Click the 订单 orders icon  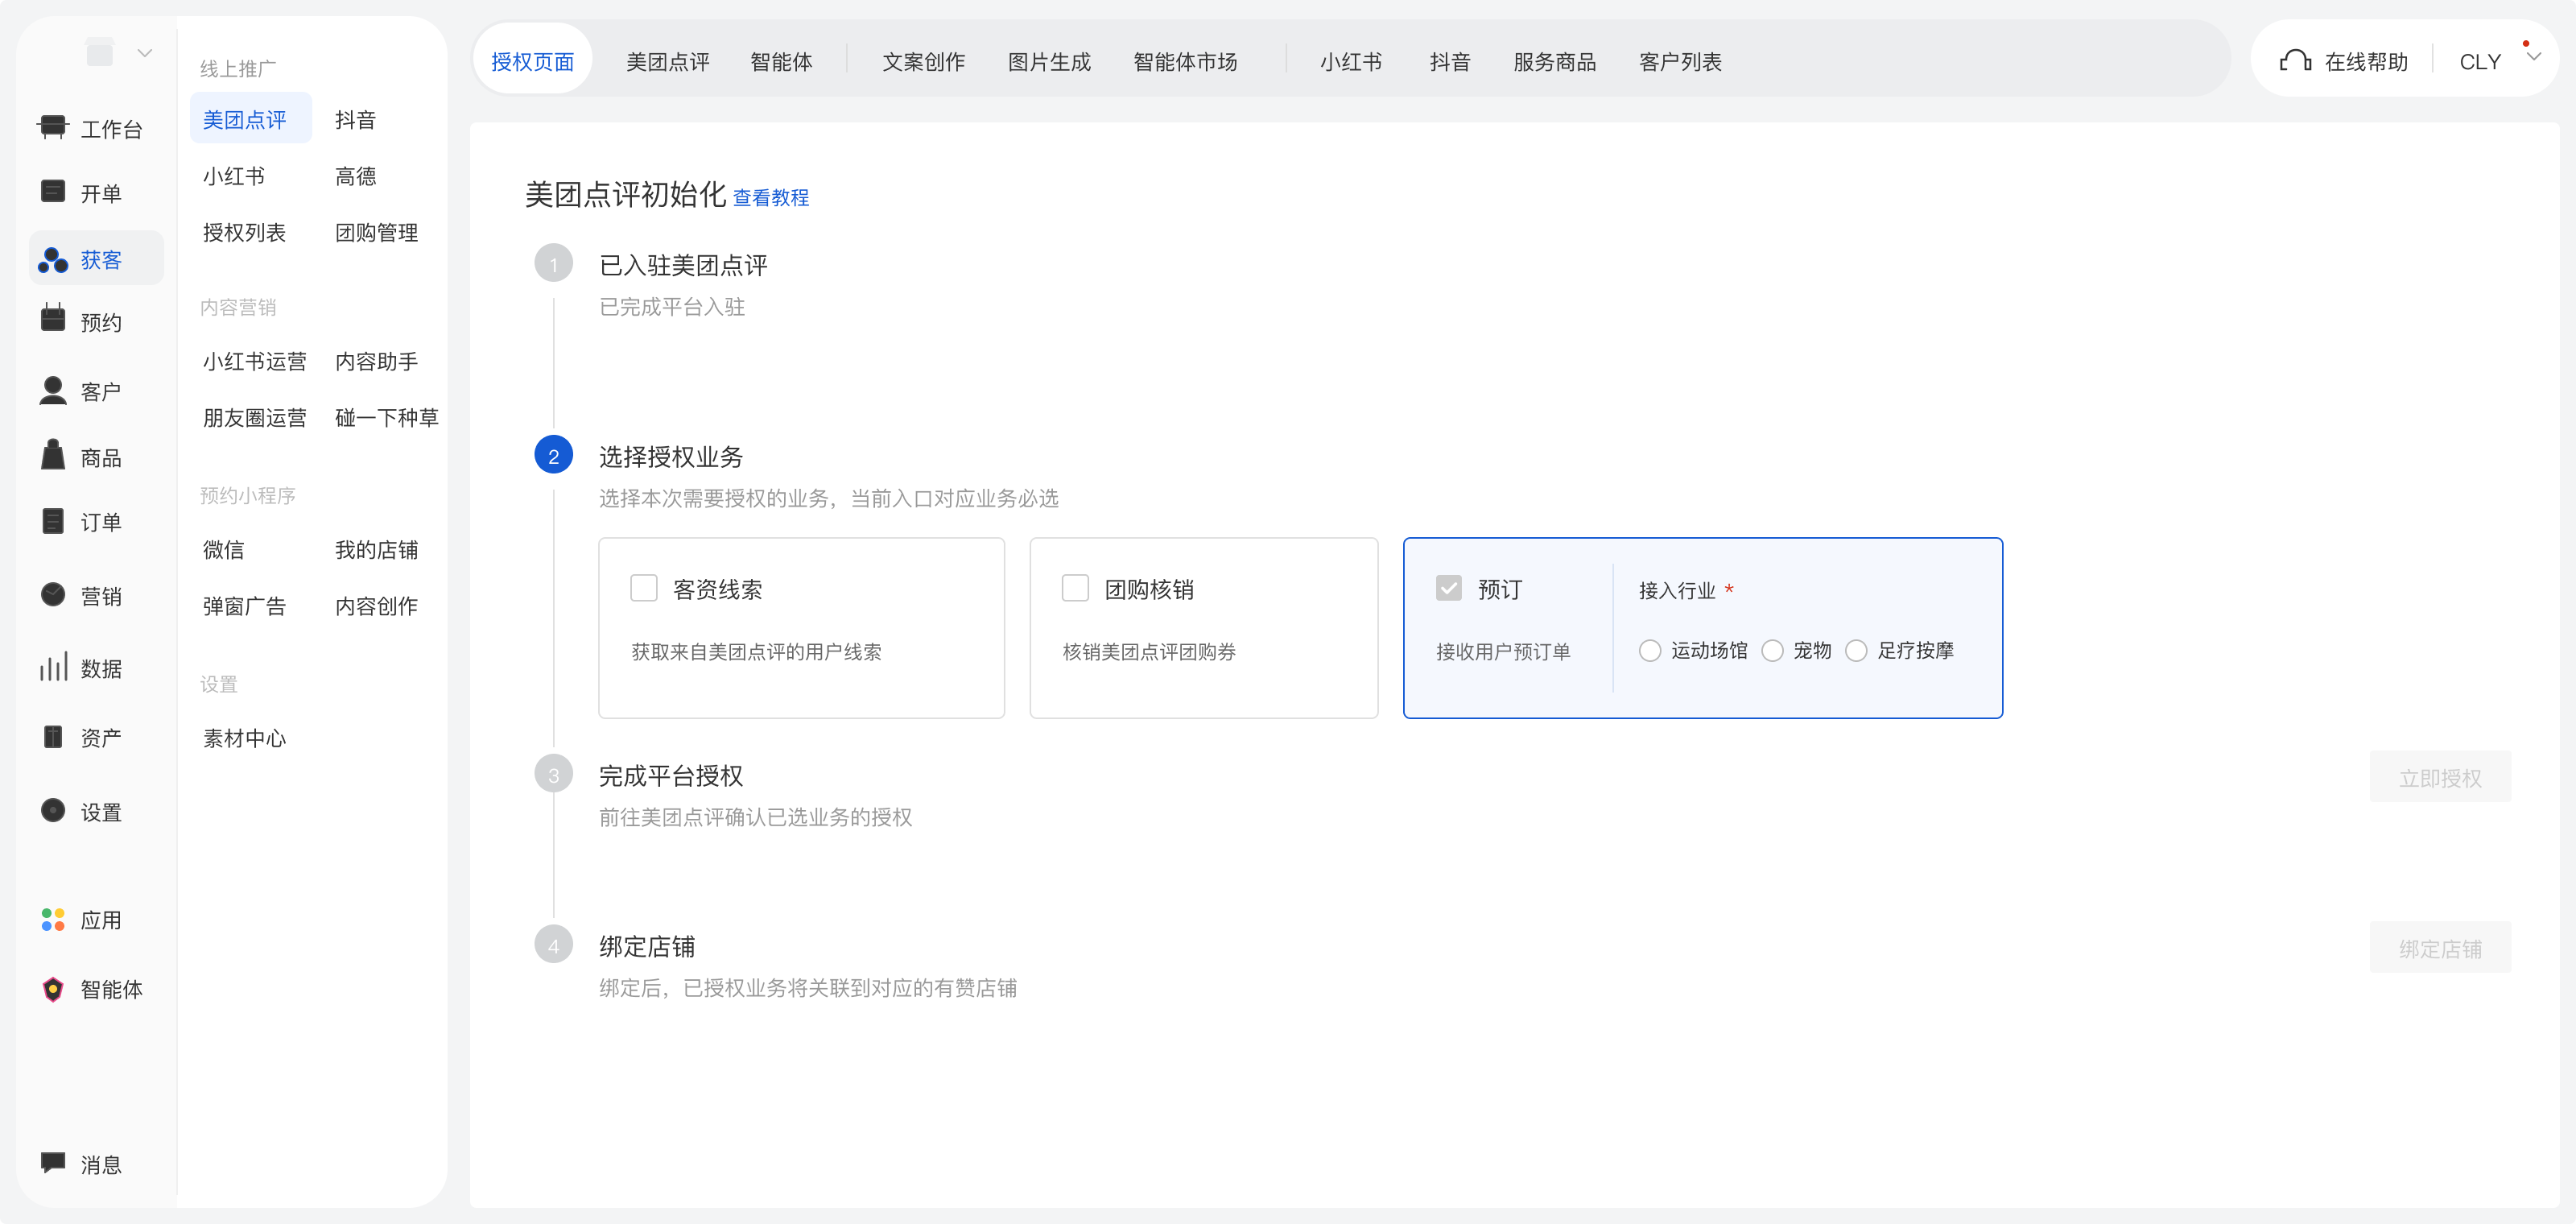53,521
